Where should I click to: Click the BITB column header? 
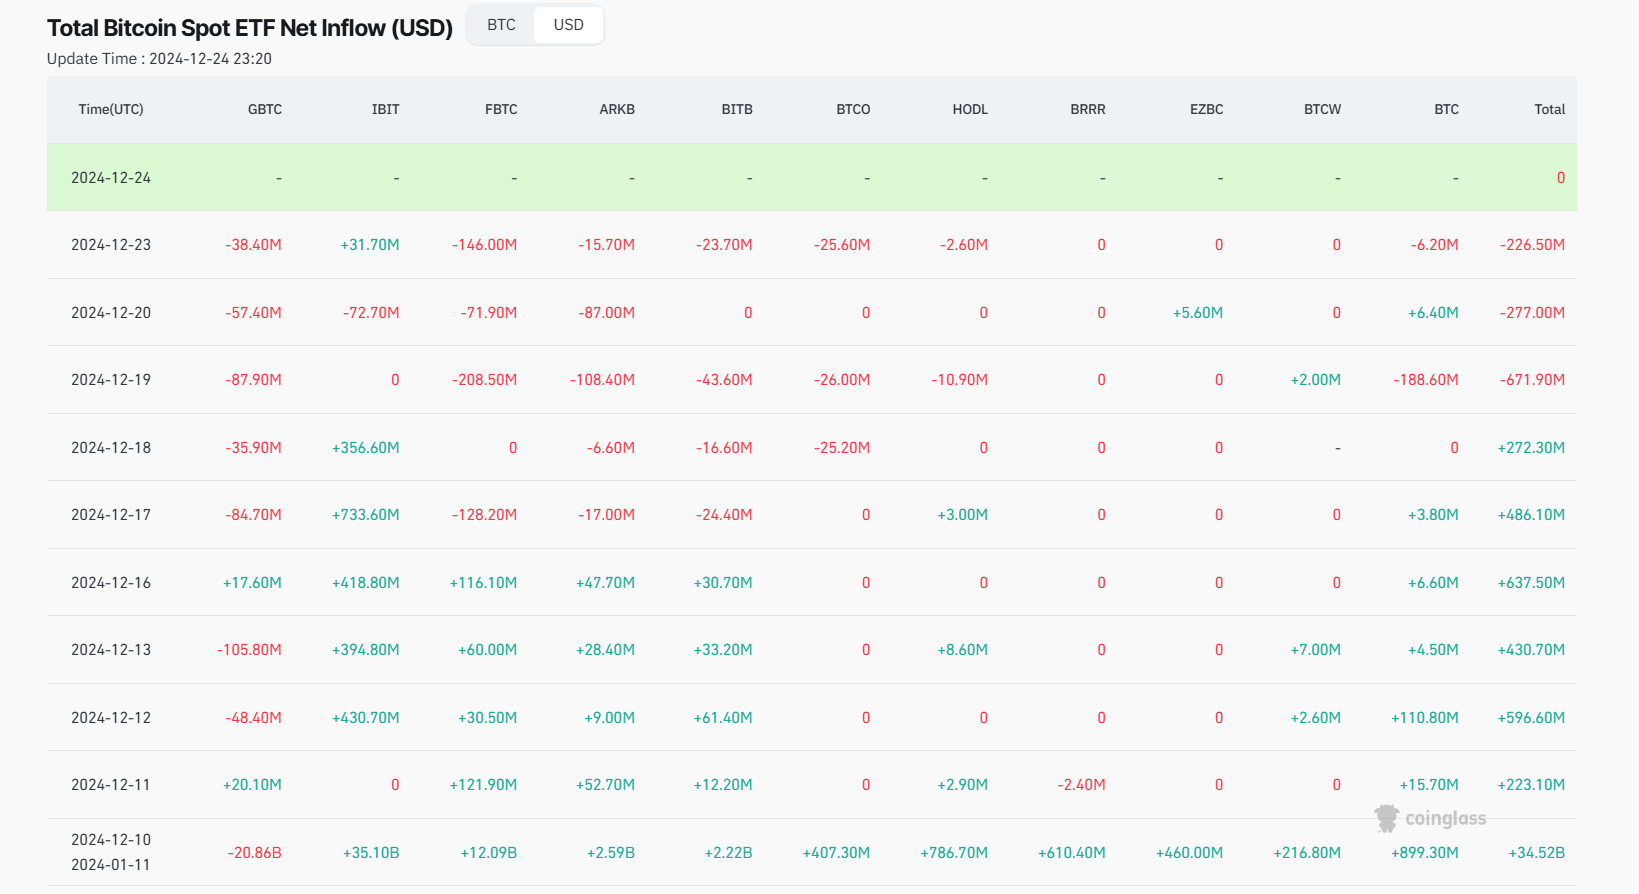click(737, 110)
